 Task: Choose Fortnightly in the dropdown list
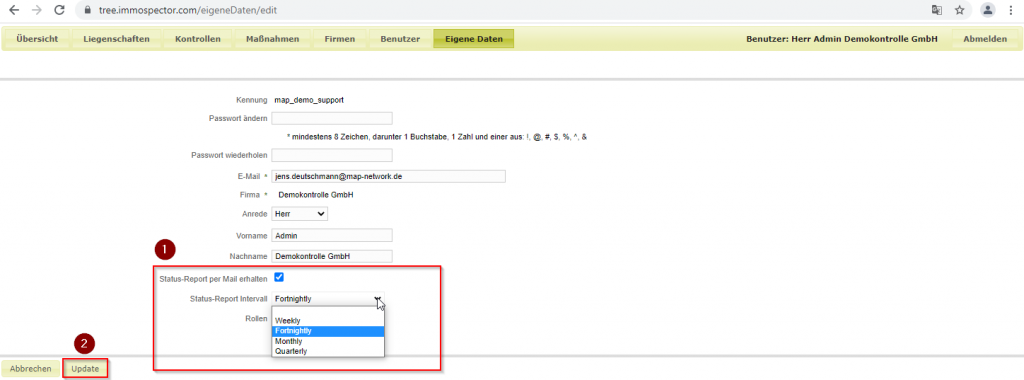pyautogui.click(x=328, y=331)
